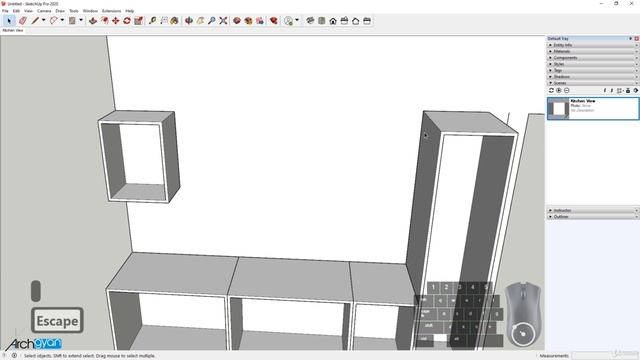Open the Extensions menu
Viewport: 640px width, 360px height.
pos(111,11)
